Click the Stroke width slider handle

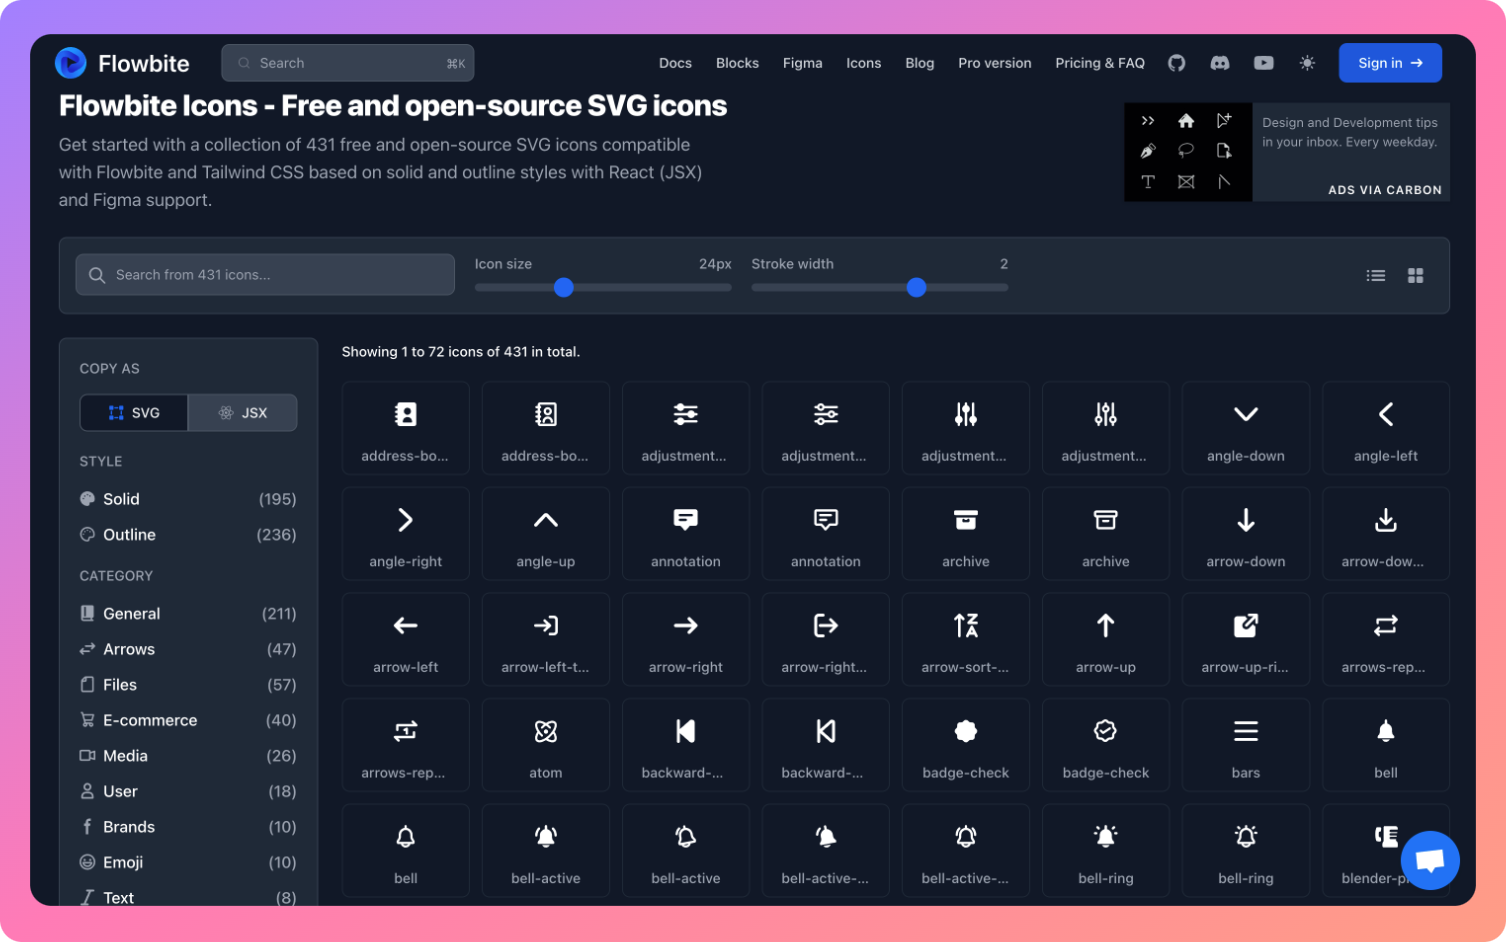(916, 288)
